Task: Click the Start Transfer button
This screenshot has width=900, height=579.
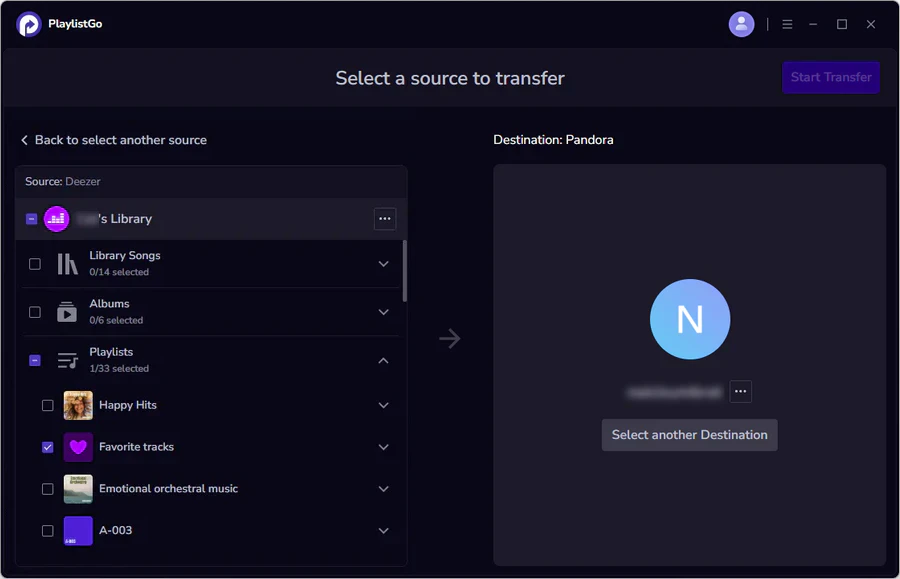Action: click(831, 77)
